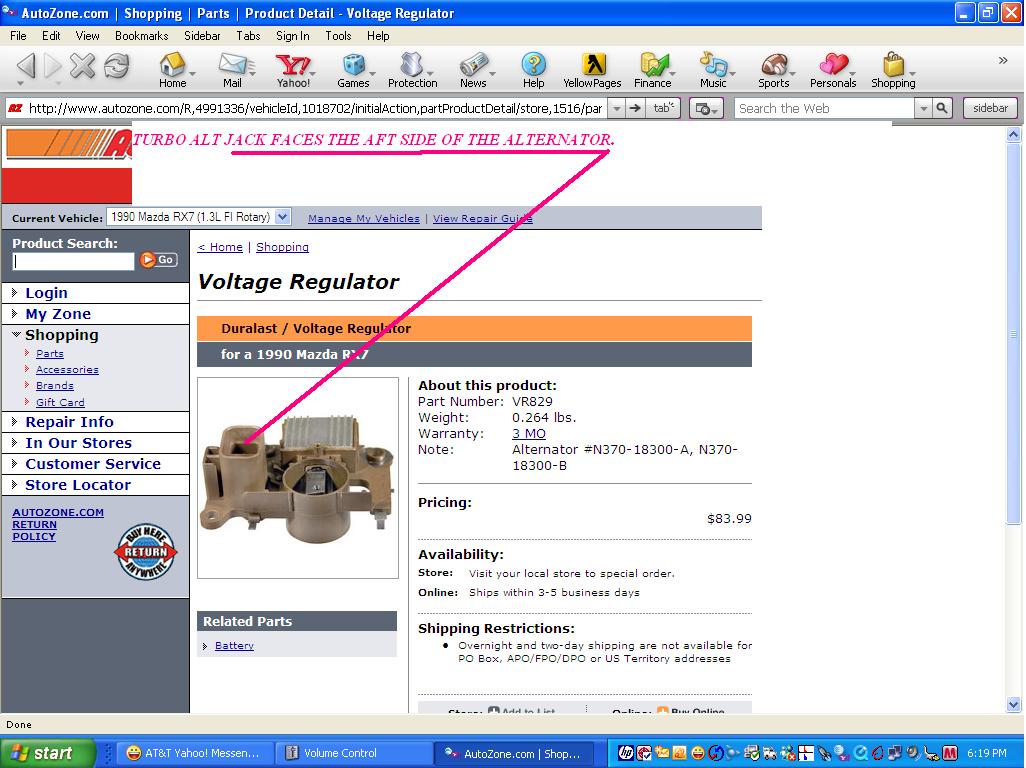Click the View Repair Guide link
The width and height of the screenshot is (1026, 768).
pyautogui.click(x=482, y=218)
